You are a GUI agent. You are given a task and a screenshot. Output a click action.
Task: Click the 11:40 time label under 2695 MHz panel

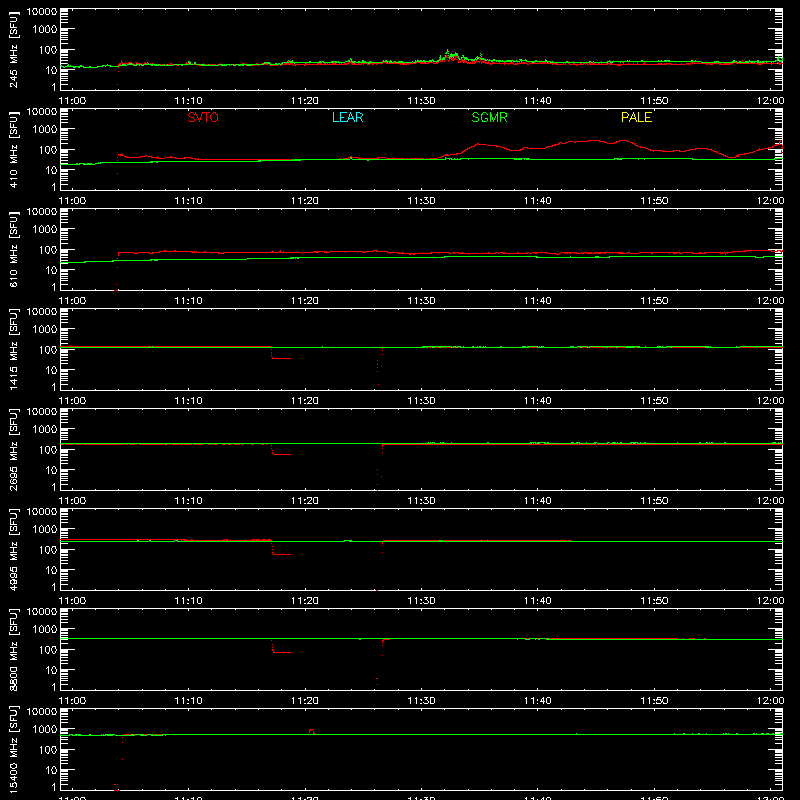[x=538, y=501]
